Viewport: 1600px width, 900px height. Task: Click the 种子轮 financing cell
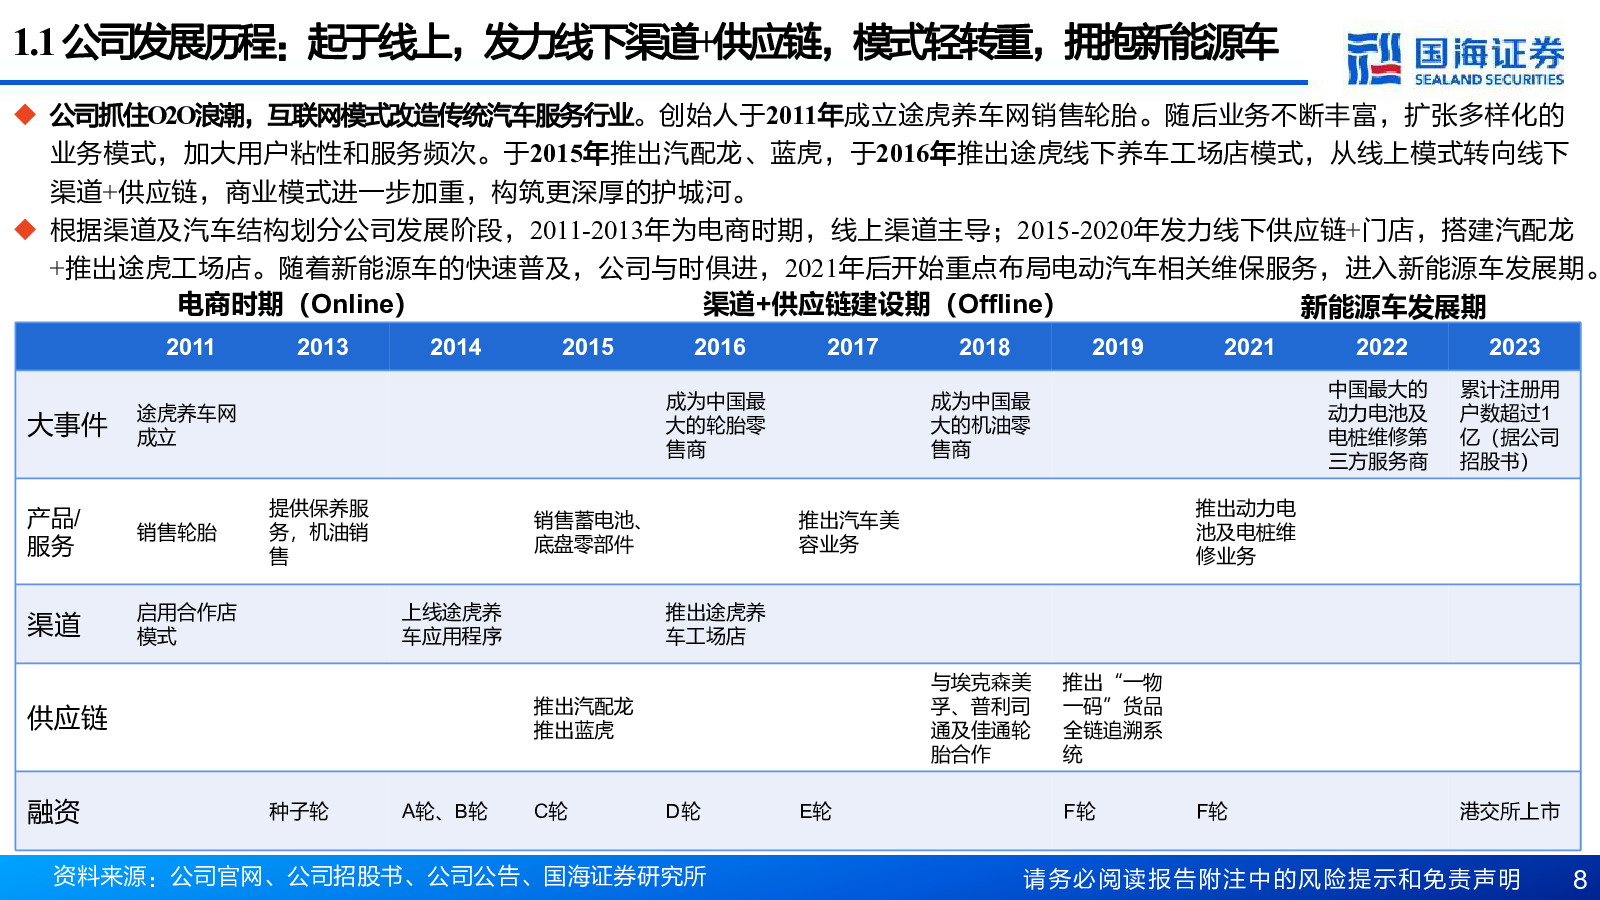(x=299, y=811)
